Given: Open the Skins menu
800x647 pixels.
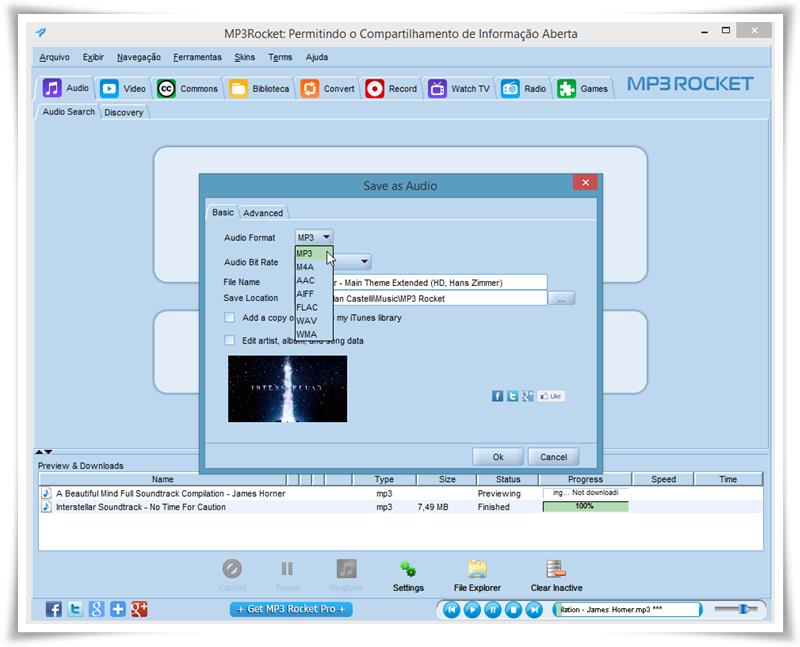Looking at the screenshot, I should [x=244, y=57].
